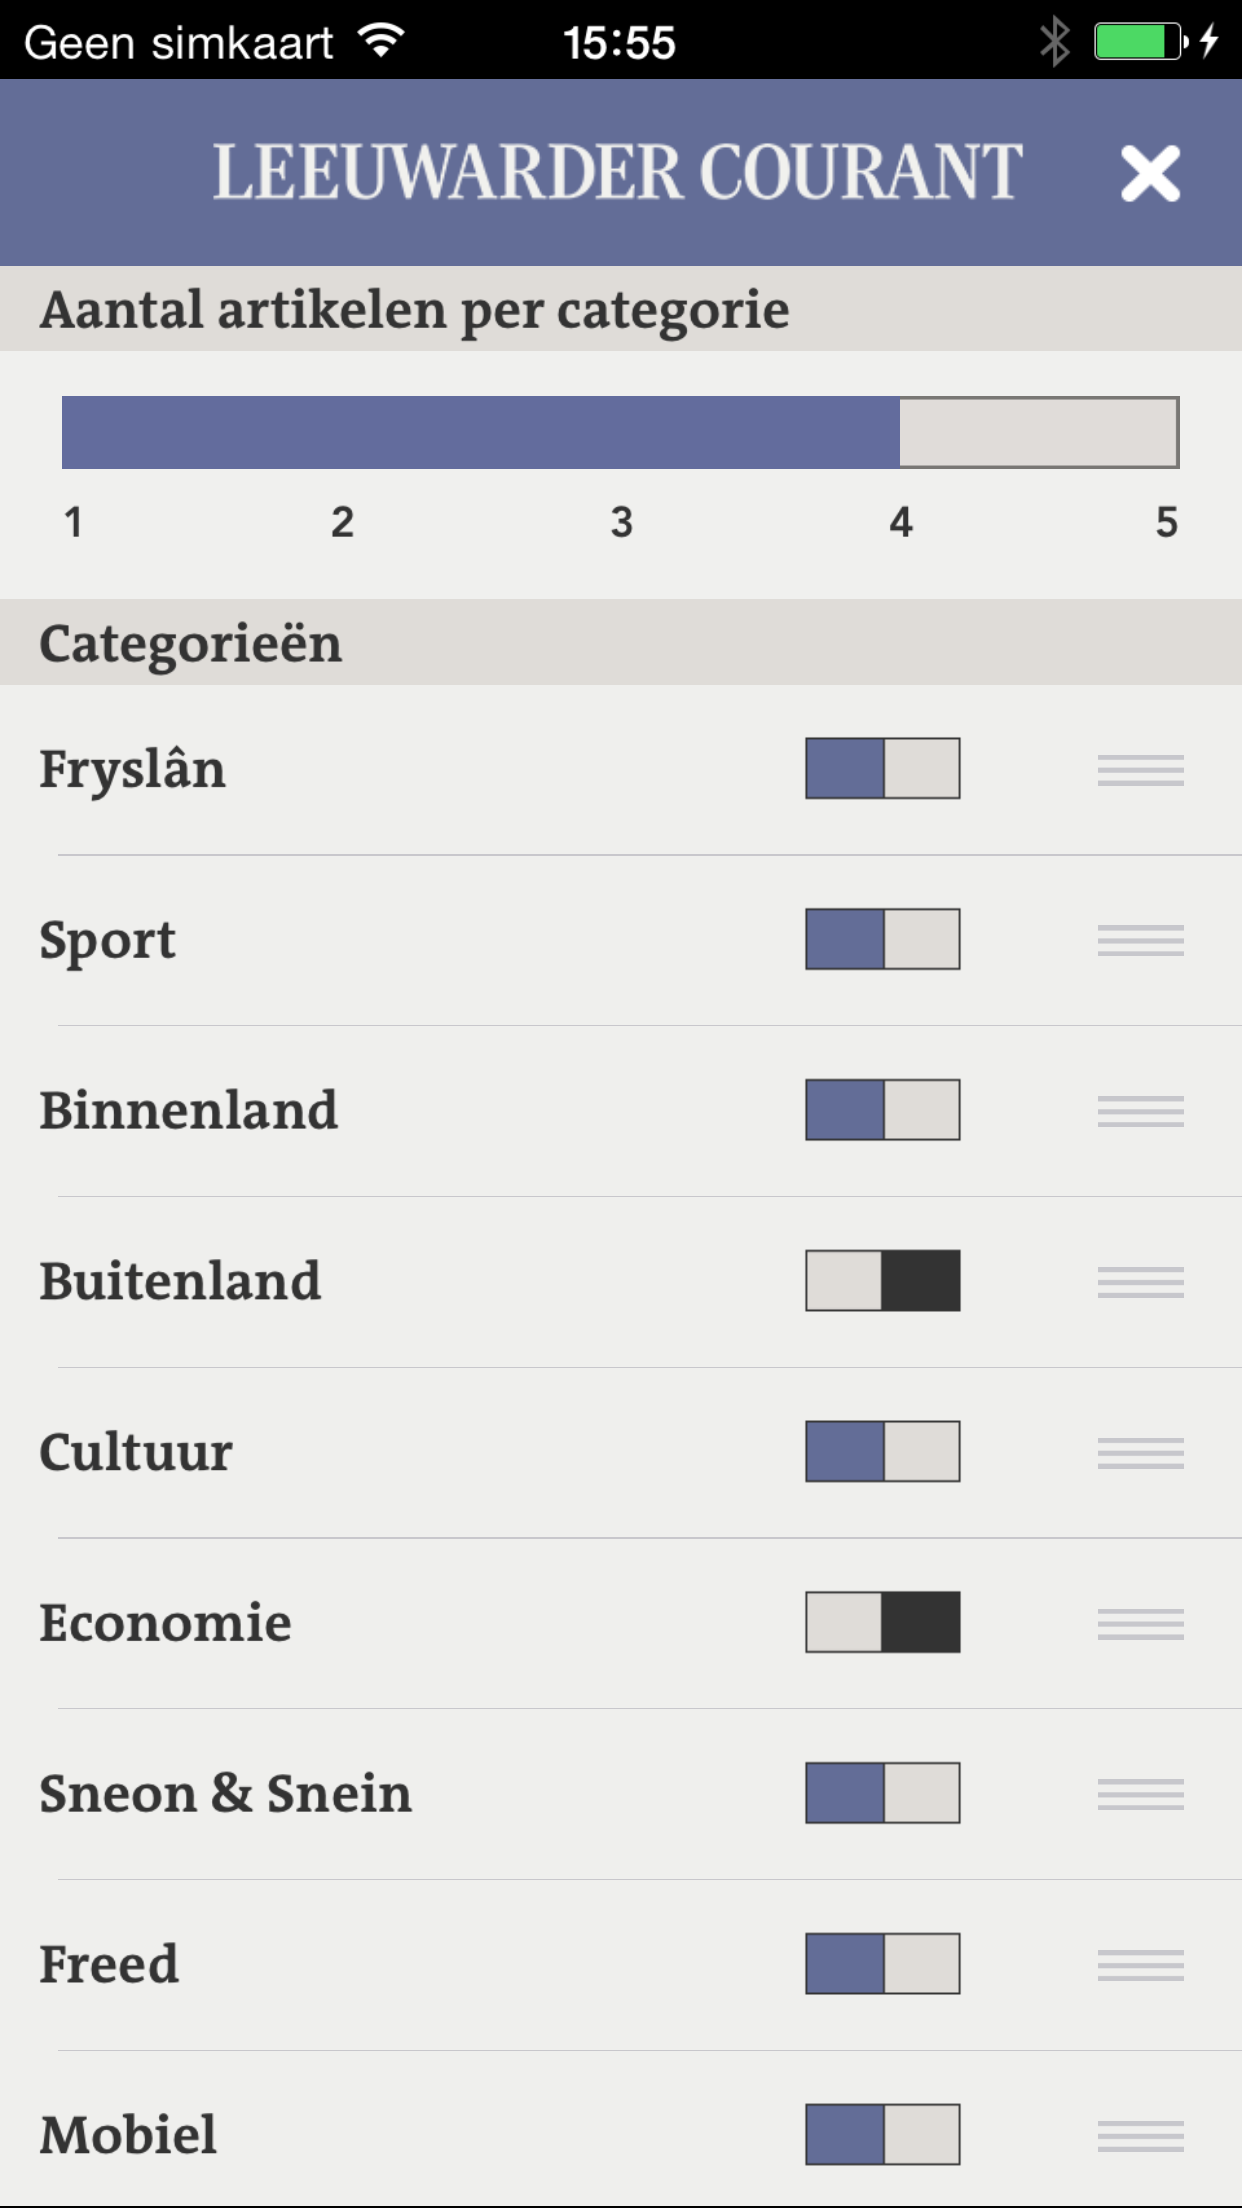Close the settings panel with the X

coord(1150,174)
